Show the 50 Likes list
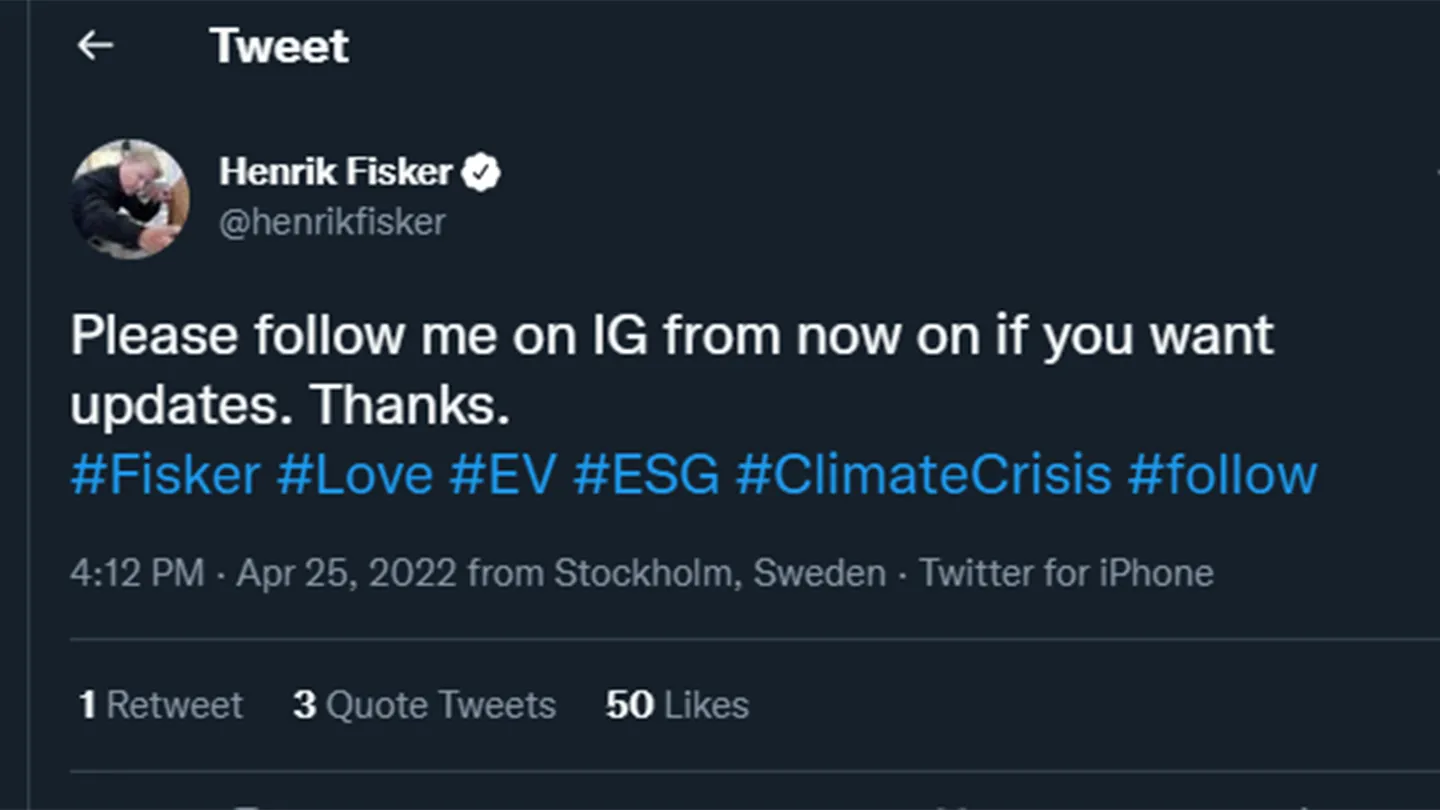Viewport: 1440px width, 810px height. tap(677, 705)
